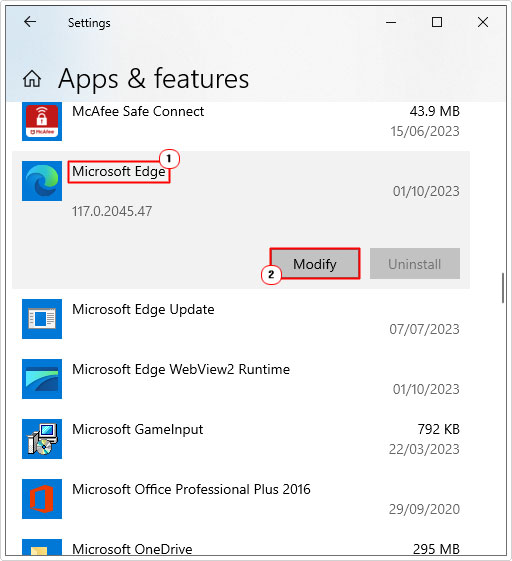
Task: Click the vertical scrollbar thumb
Action: tap(503, 288)
